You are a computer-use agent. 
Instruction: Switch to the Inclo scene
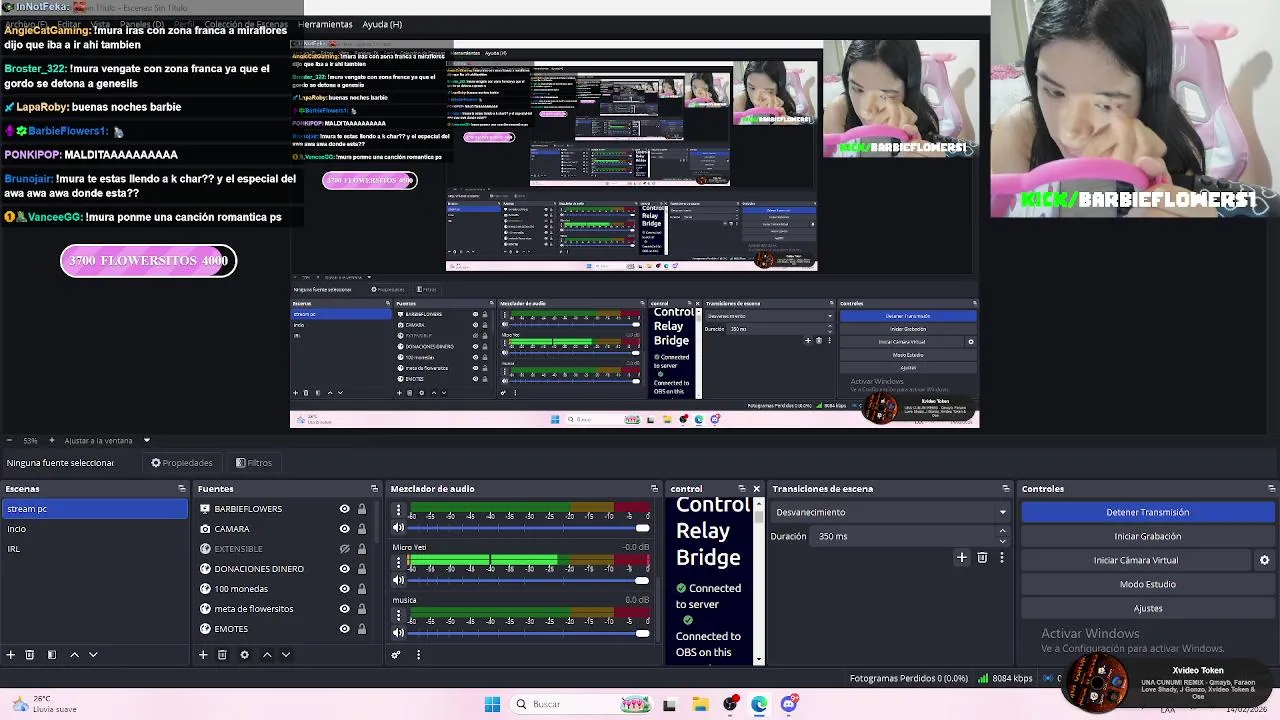[x=94, y=529]
